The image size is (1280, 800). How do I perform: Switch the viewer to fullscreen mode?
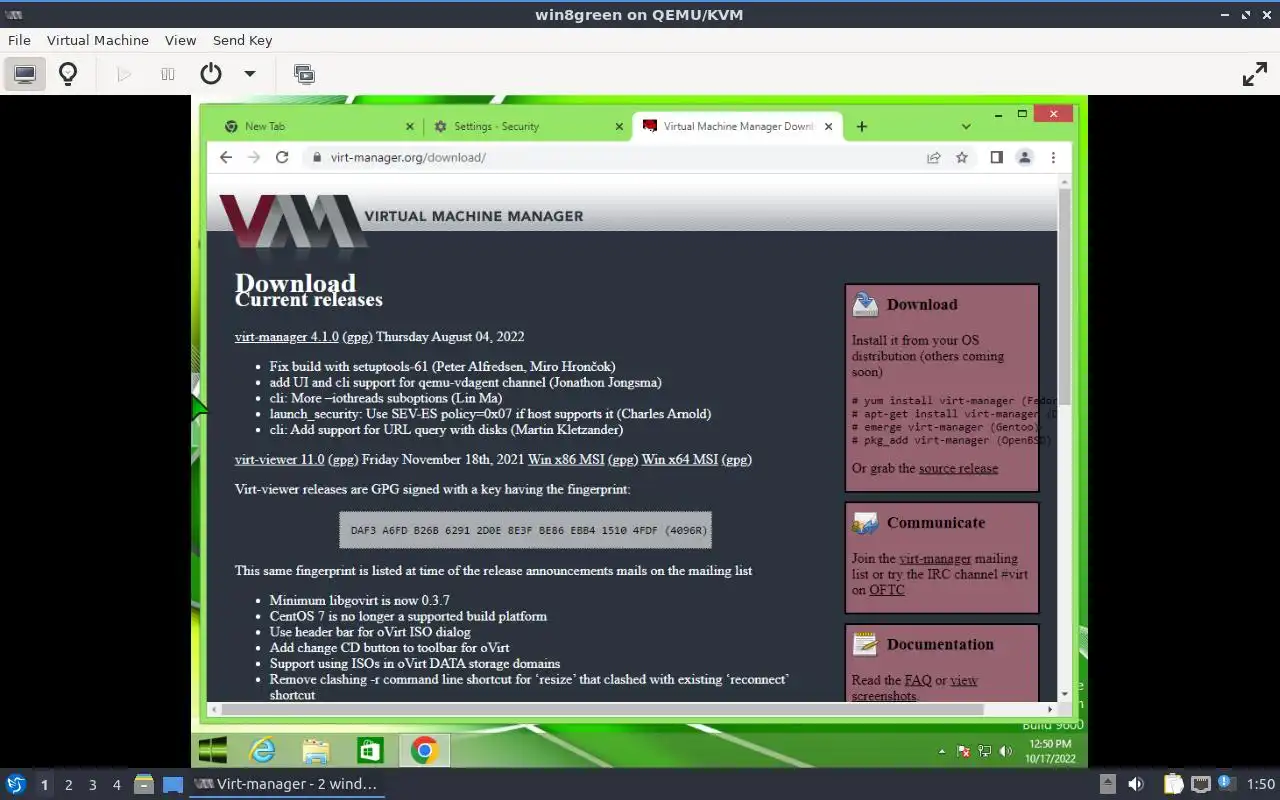point(1255,74)
